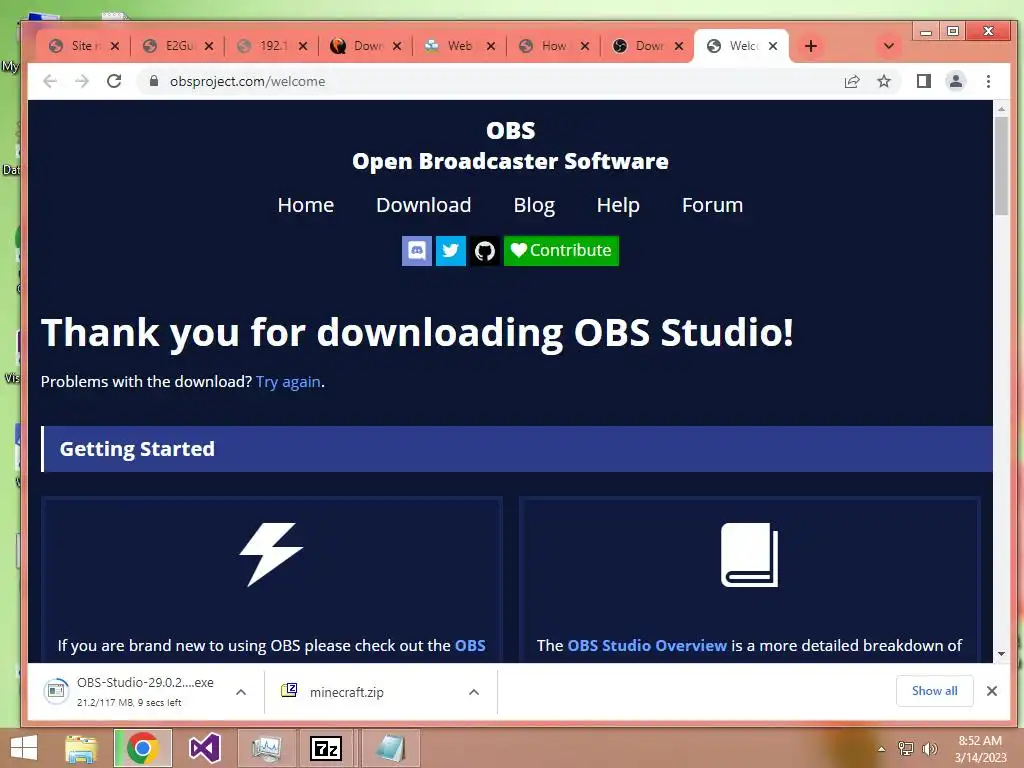Open the Help nav link
This screenshot has width=1024, height=768.
click(618, 205)
